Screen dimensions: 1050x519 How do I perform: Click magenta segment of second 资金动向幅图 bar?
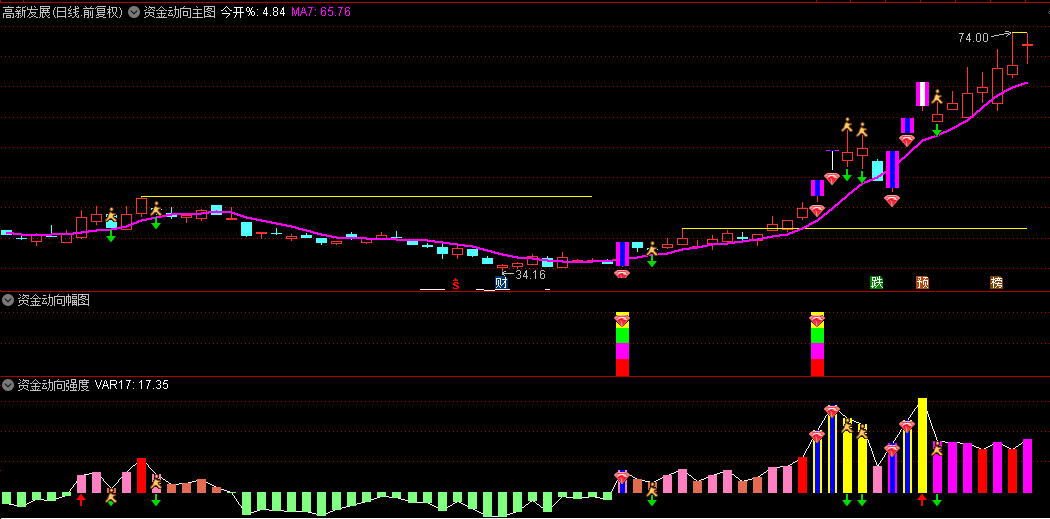817,352
